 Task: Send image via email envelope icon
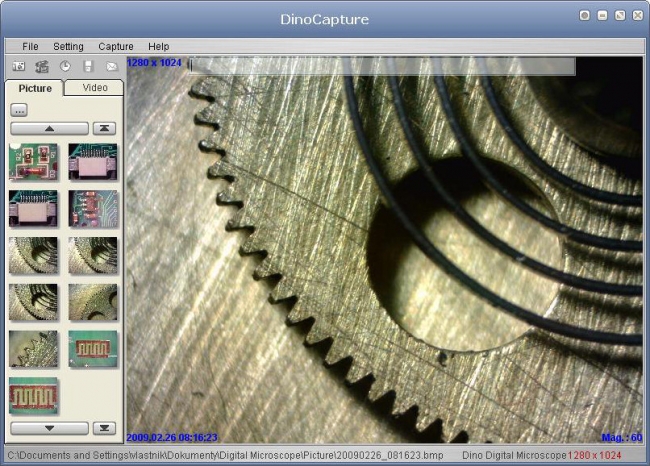(x=111, y=67)
